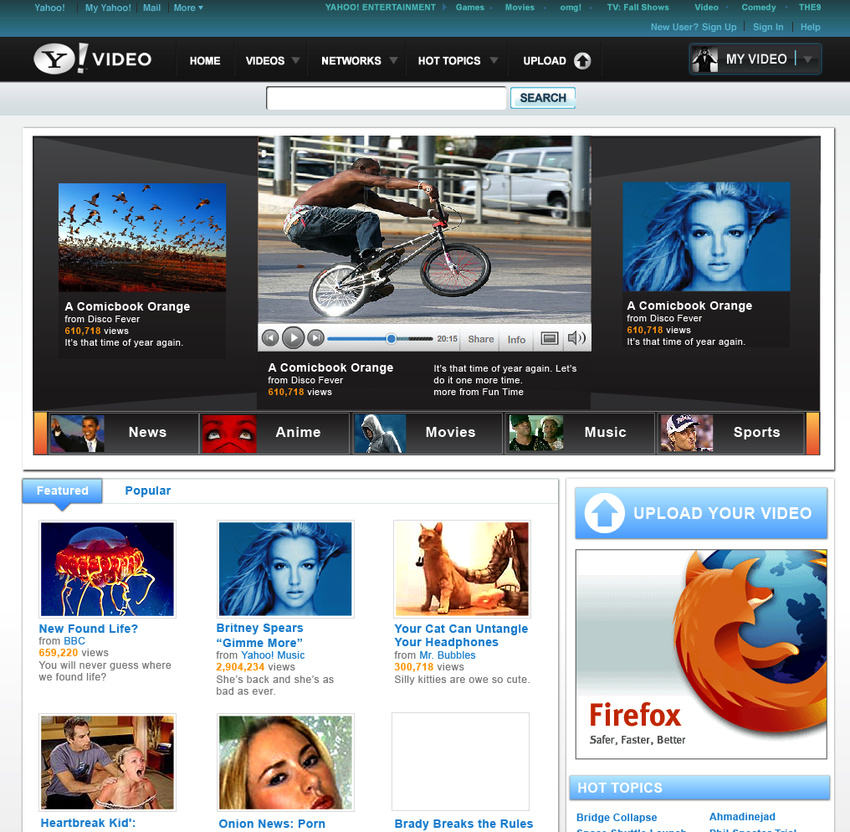Open Brady Breaks the Rules link
The height and width of the screenshot is (832, 850).
pos(463,824)
